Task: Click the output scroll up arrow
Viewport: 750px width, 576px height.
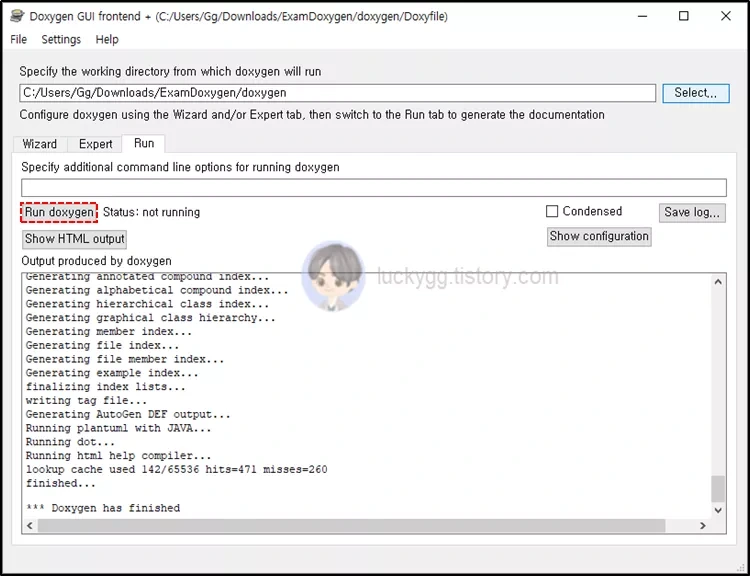Action: coord(718,282)
